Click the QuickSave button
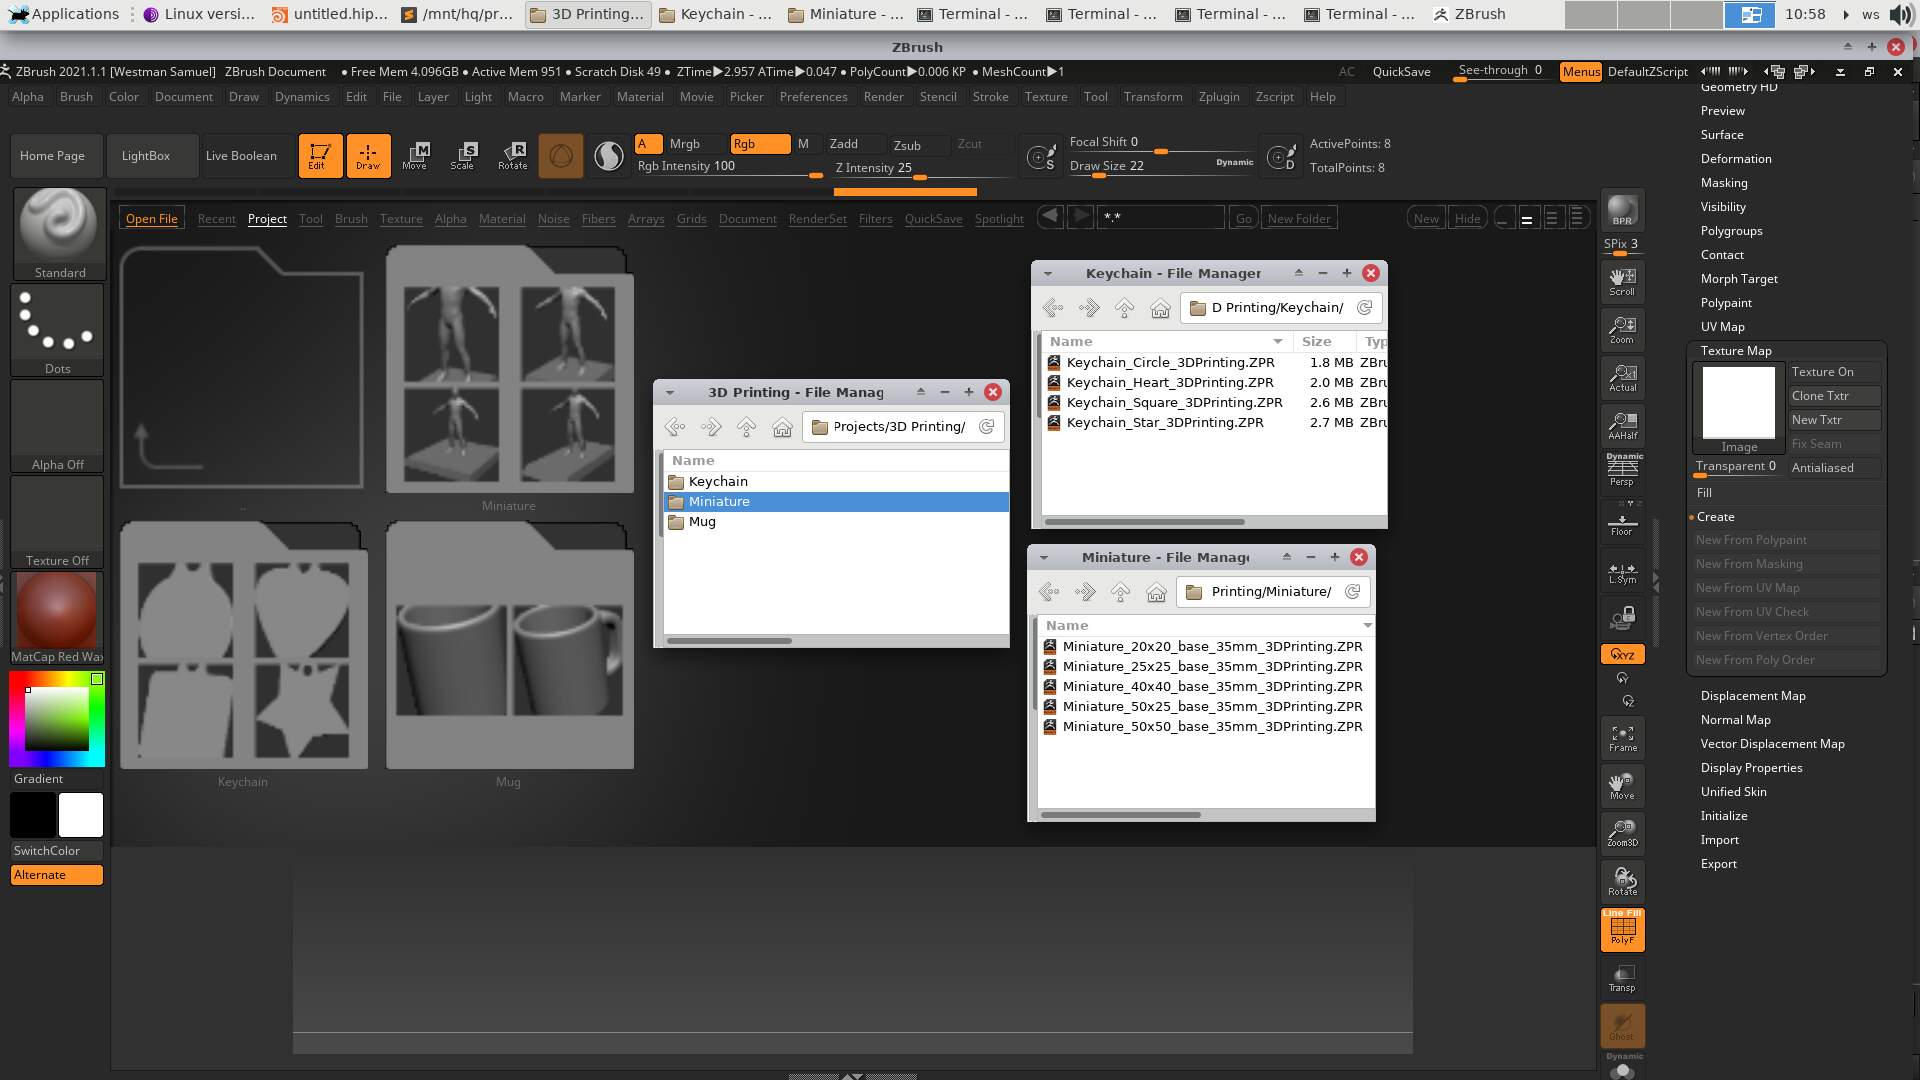This screenshot has width=1920, height=1080. (1401, 72)
